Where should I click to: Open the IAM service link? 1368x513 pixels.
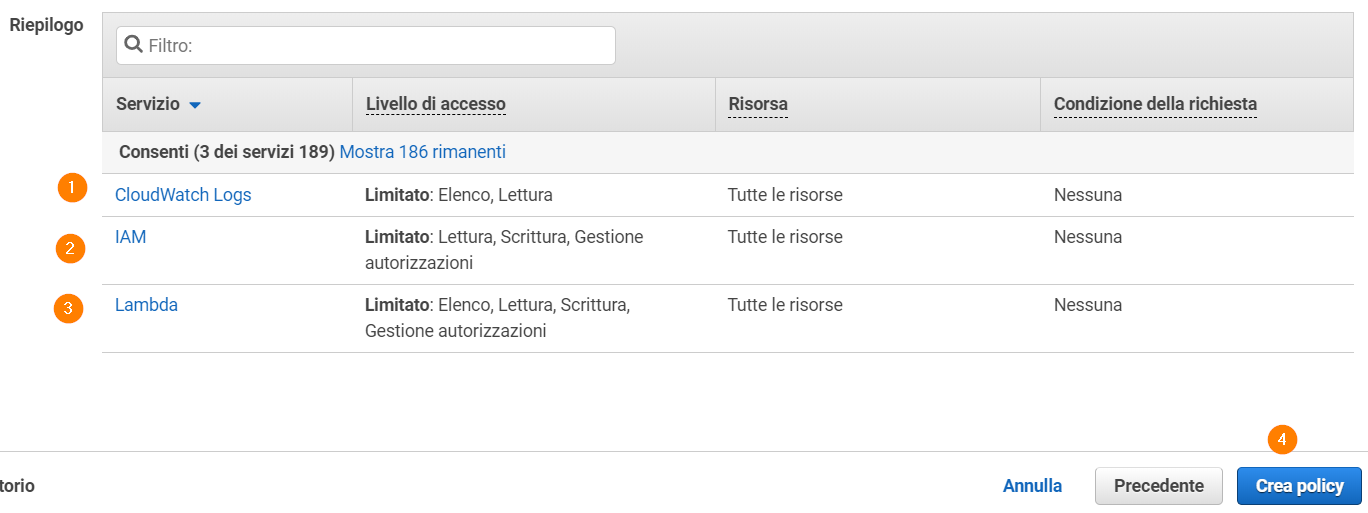click(x=131, y=237)
